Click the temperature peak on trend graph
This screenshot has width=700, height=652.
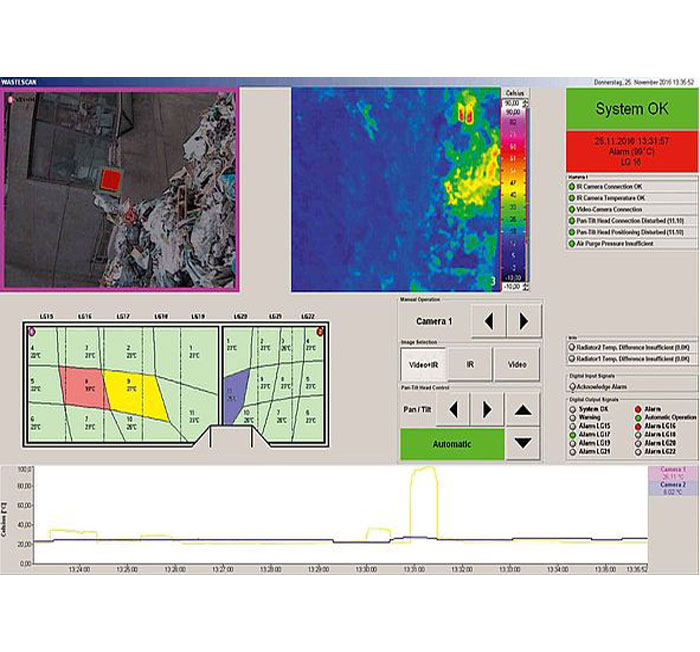(x=425, y=469)
